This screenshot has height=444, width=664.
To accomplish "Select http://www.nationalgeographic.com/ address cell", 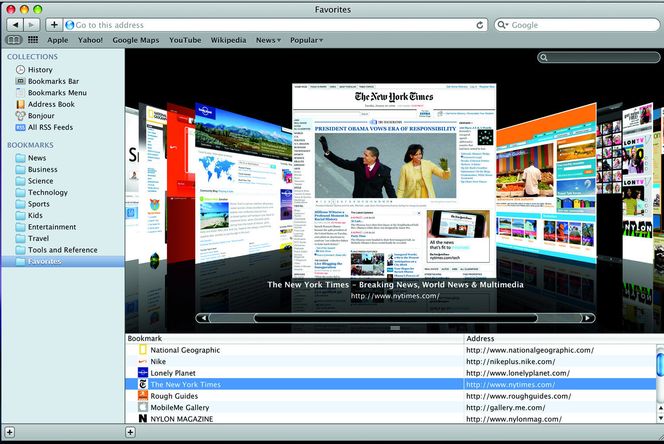I will coord(530,350).
